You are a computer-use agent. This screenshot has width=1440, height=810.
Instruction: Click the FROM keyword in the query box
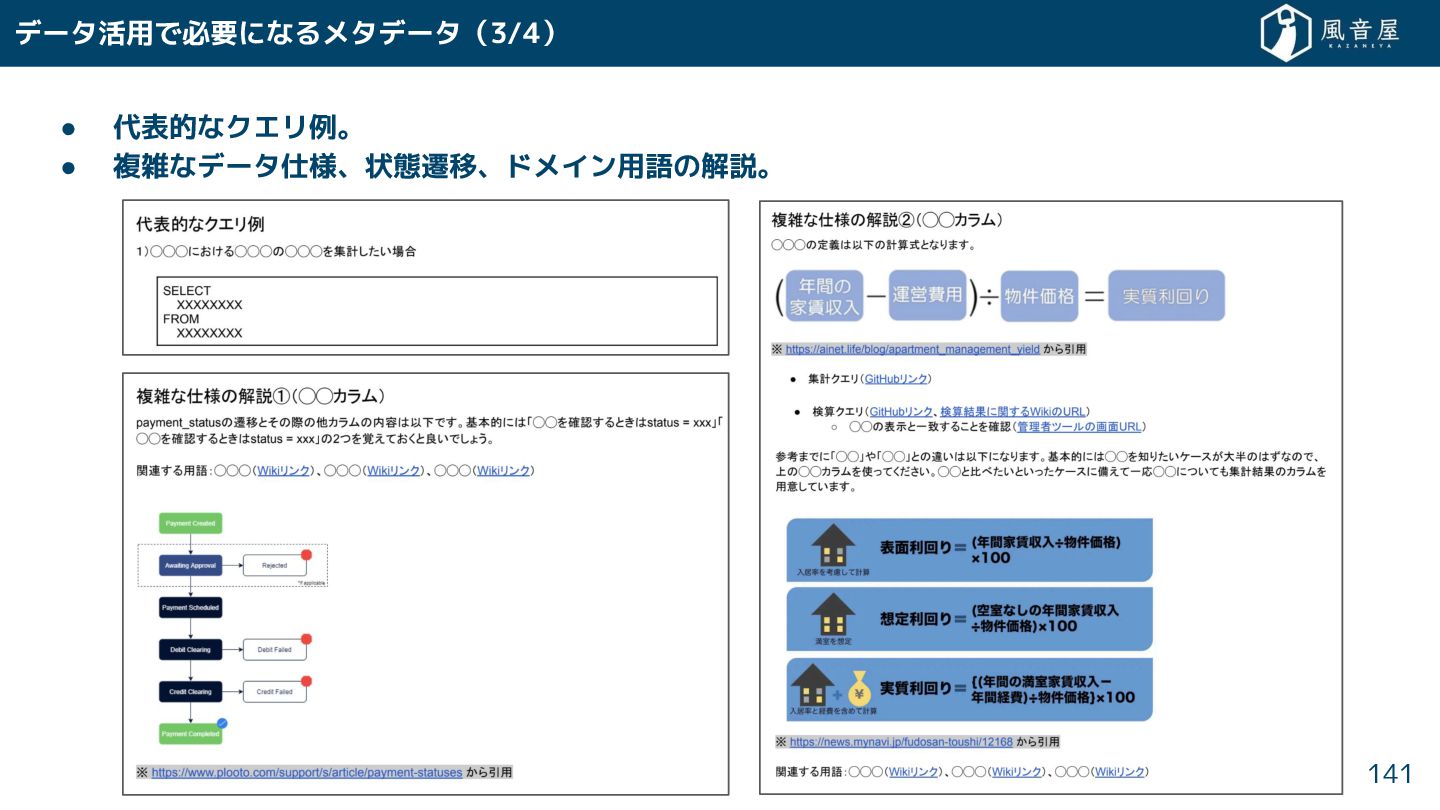pyautogui.click(x=181, y=319)
